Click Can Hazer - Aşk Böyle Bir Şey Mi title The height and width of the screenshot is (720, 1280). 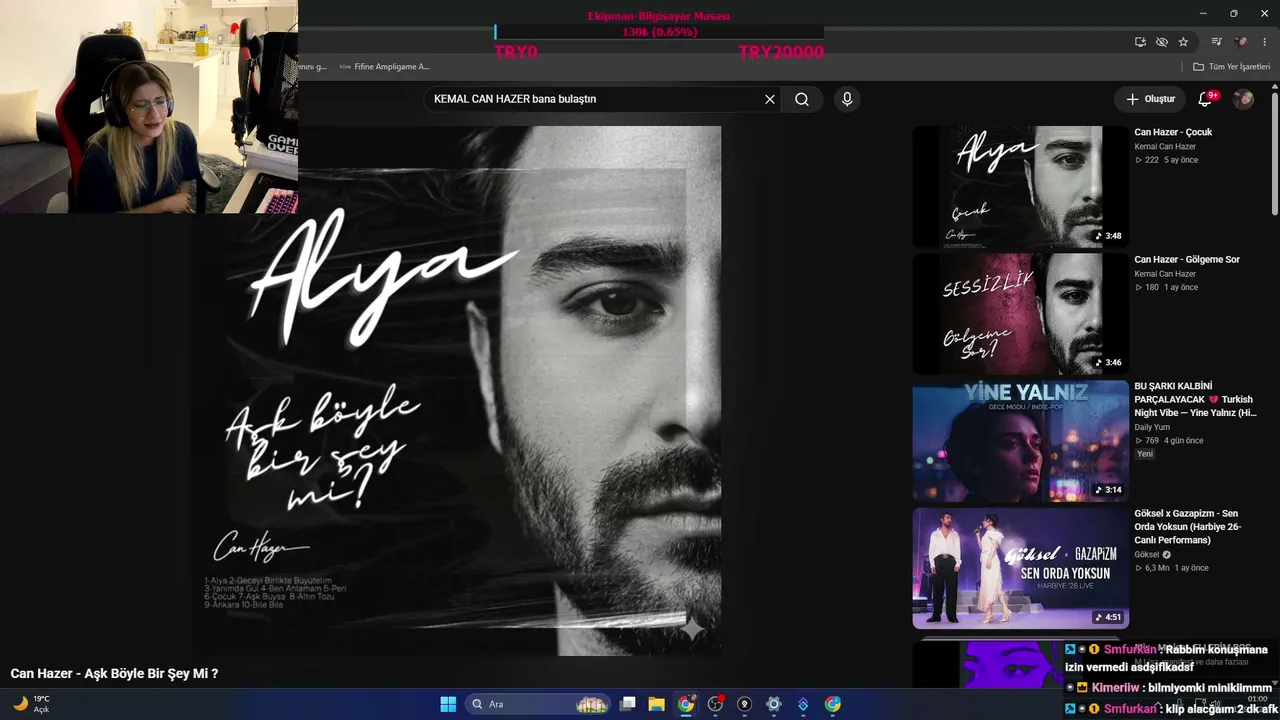coord(114,674)
